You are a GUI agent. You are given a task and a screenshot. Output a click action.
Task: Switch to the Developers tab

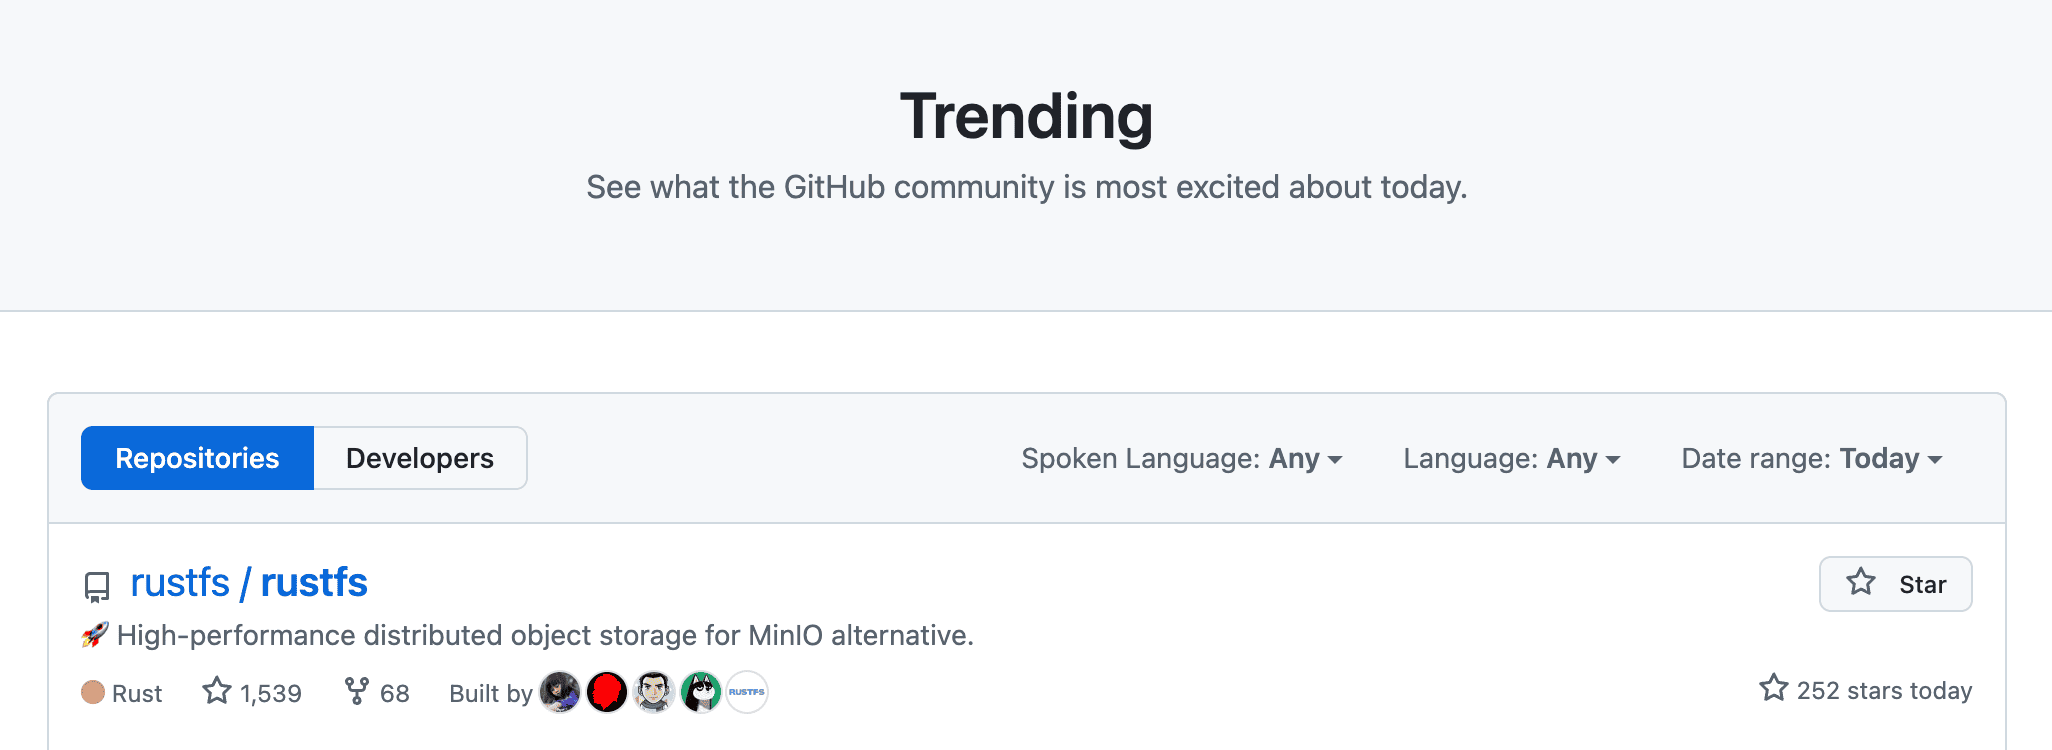point(420,458)
